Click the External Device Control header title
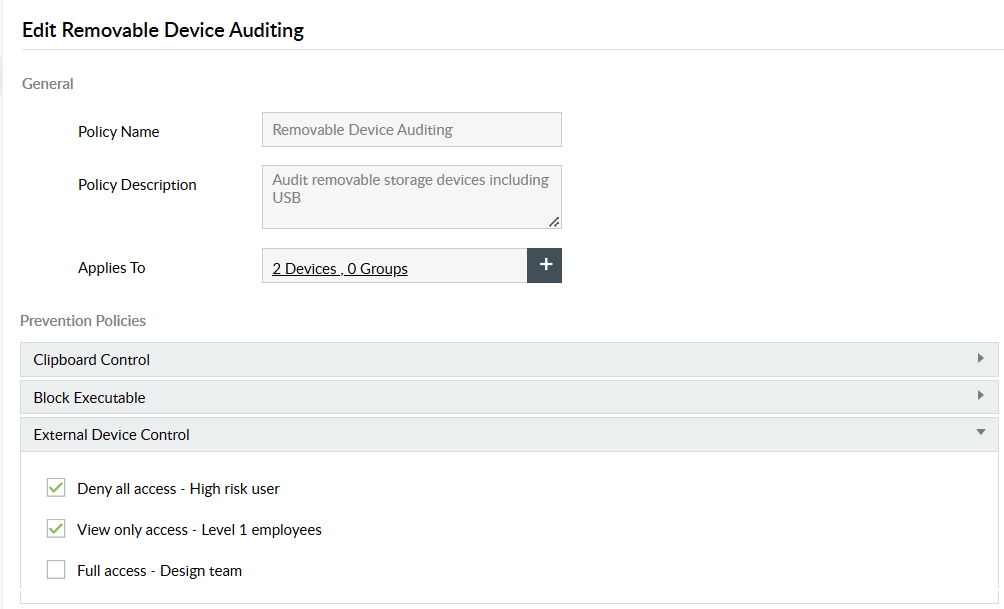1004x609 pixels. 112,435
